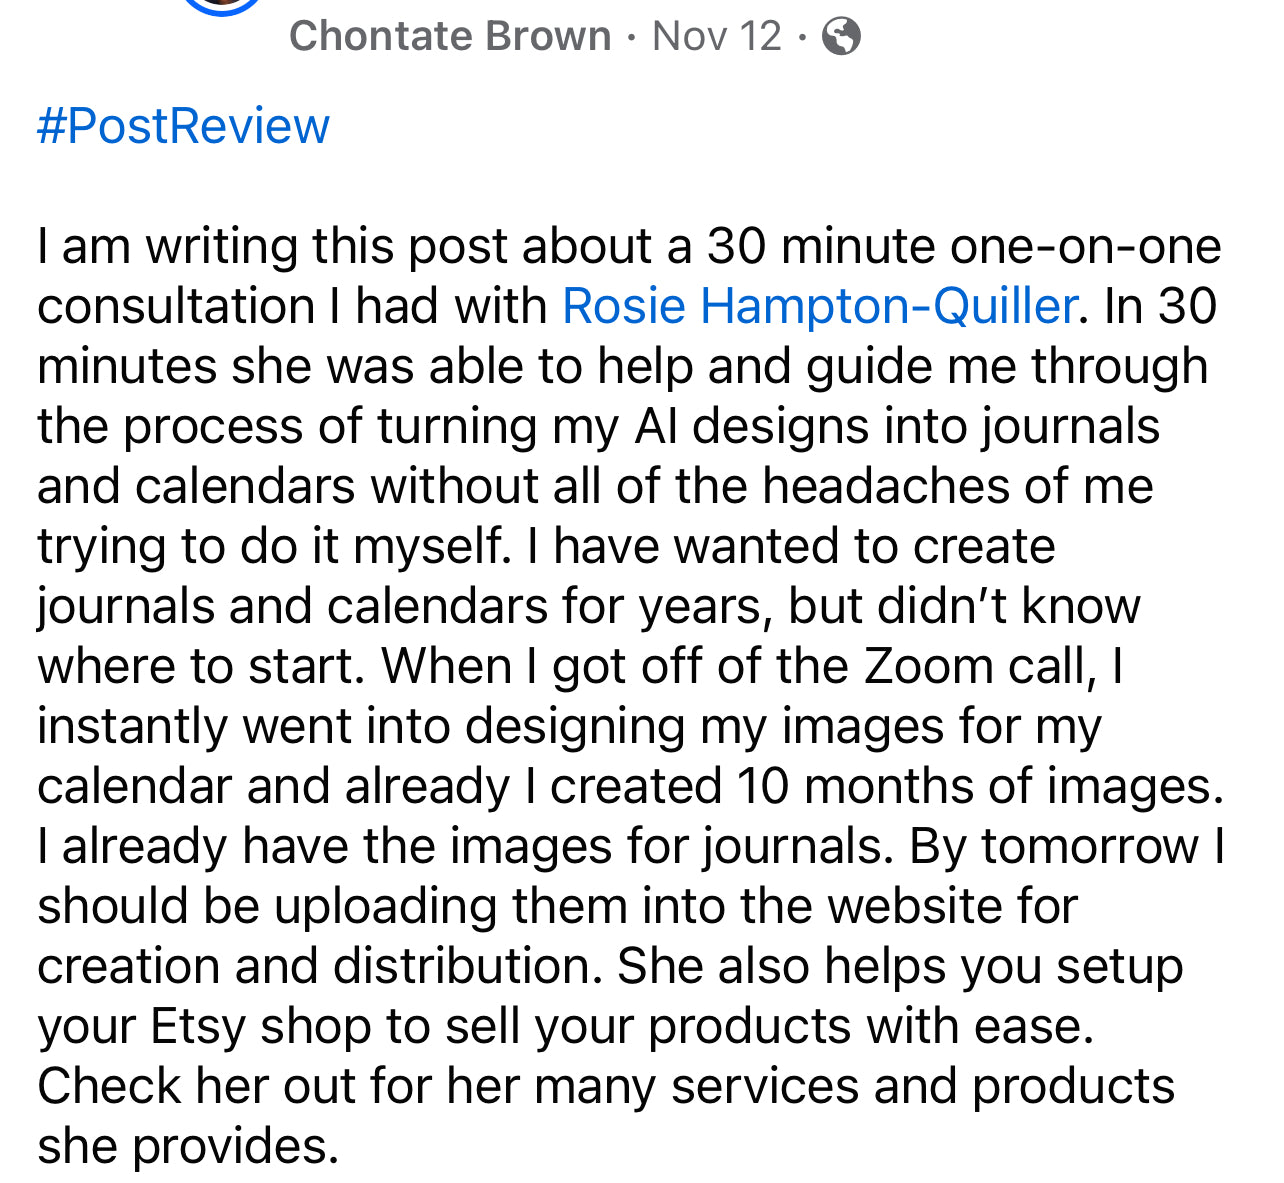Open the #PostReview hashtag

183,127
